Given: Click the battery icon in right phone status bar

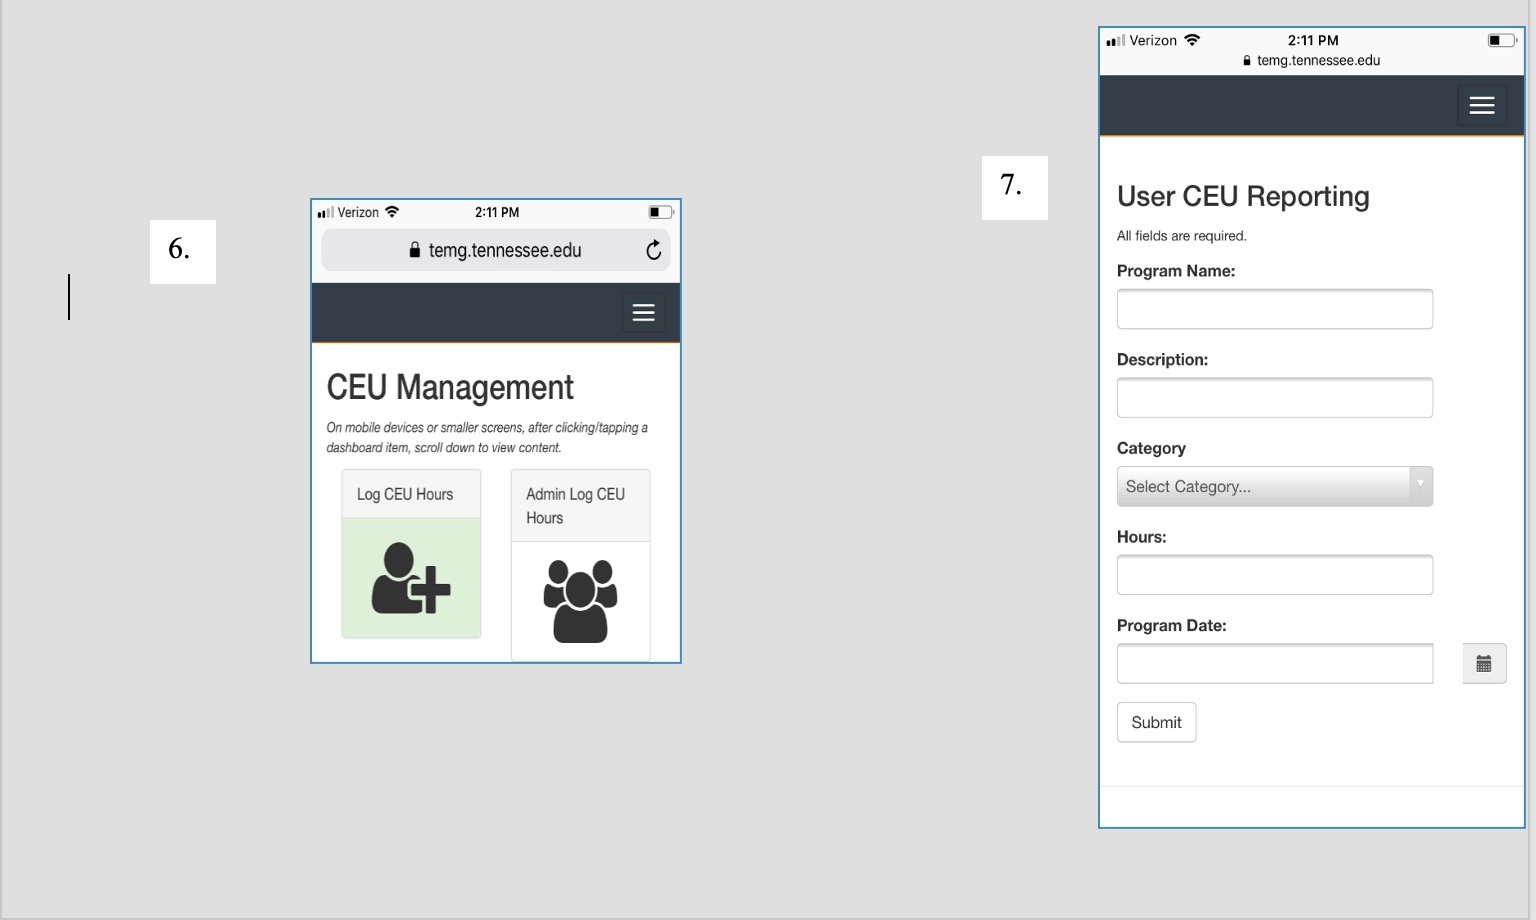Looking at the screenshot, I should [1501, 40].
